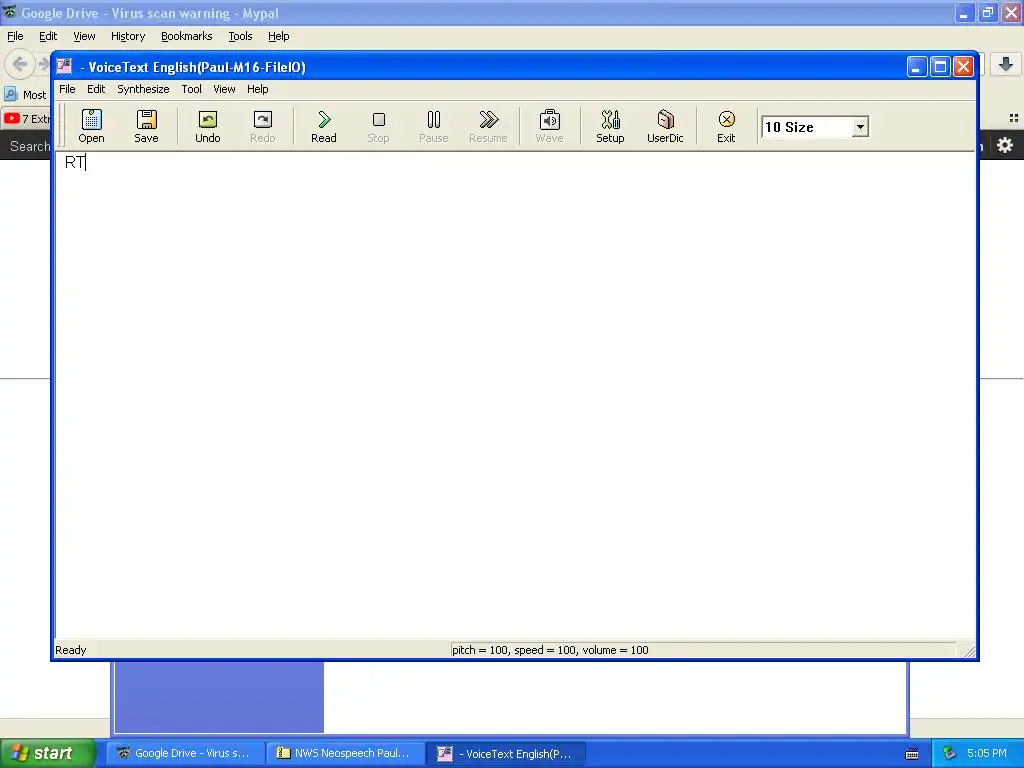
Task: Open the Mypal browser Bookmarks menu
Action: pyautogui.click(x=187, y=36)
